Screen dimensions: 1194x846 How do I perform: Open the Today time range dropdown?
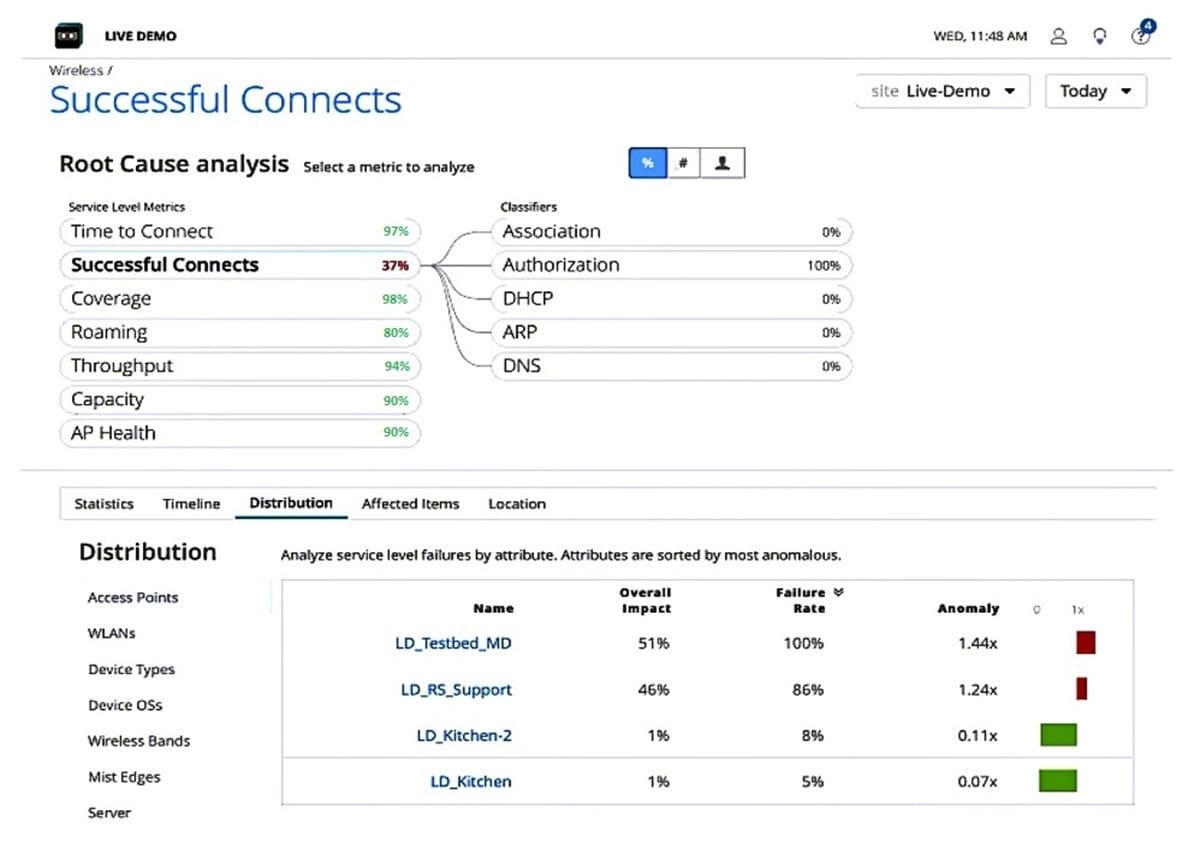click(1095, 91)
